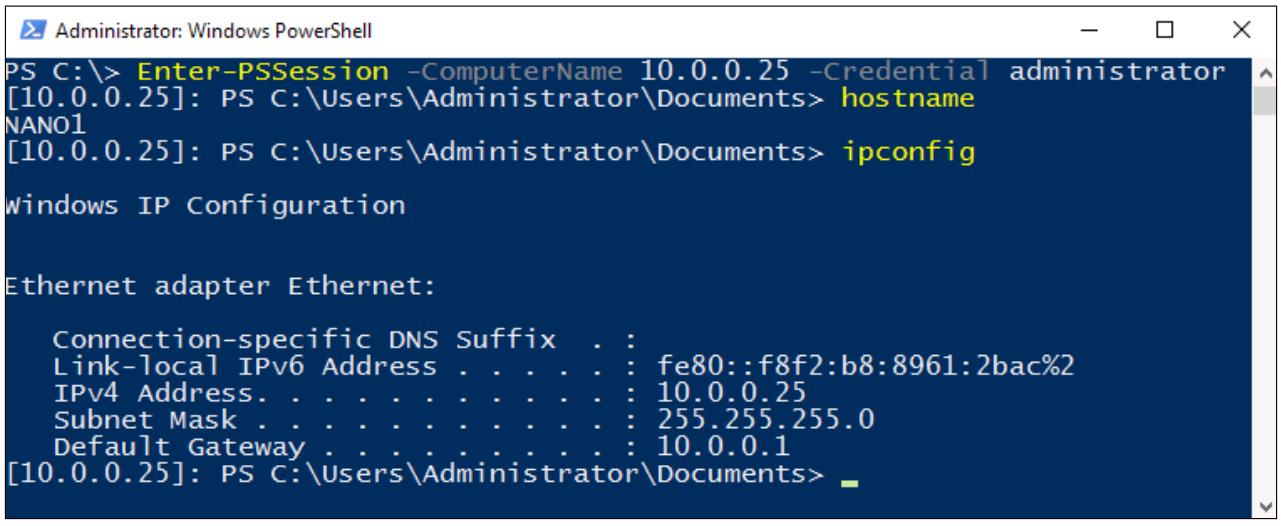Click the scrollbar up arrow
The height and width of the screenshot is (526, 1281).
(1263, 74)
